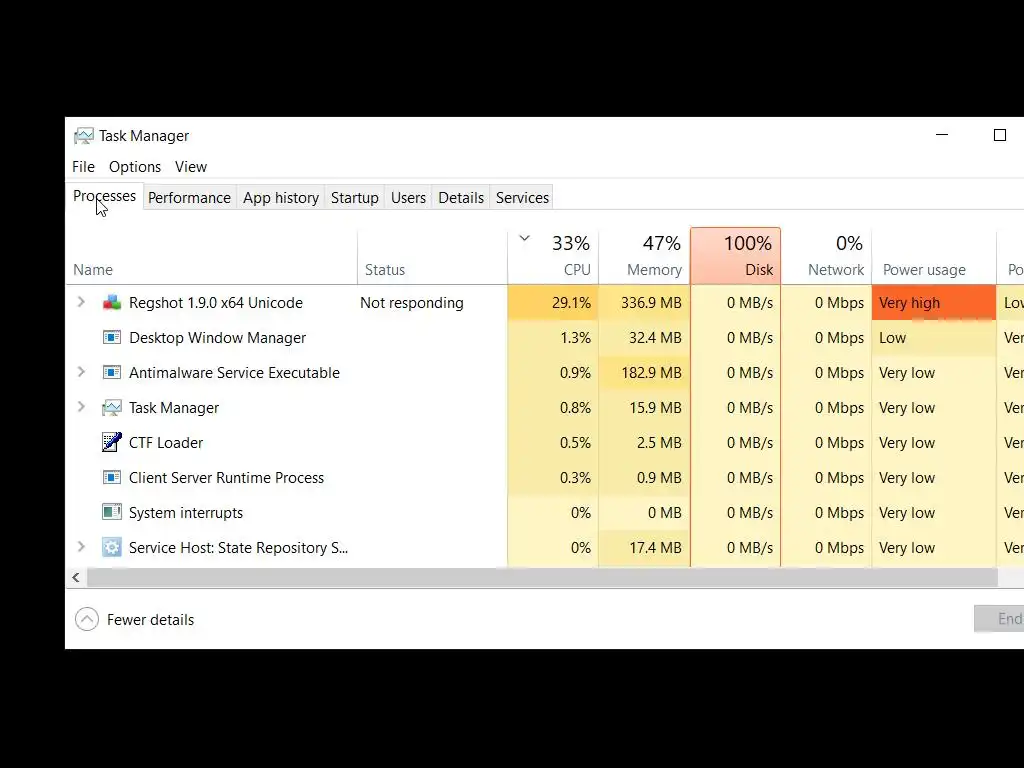Click the 17.4 MB memory value
The width and height of the screenshot is (1024, 768).
[655, 548]
